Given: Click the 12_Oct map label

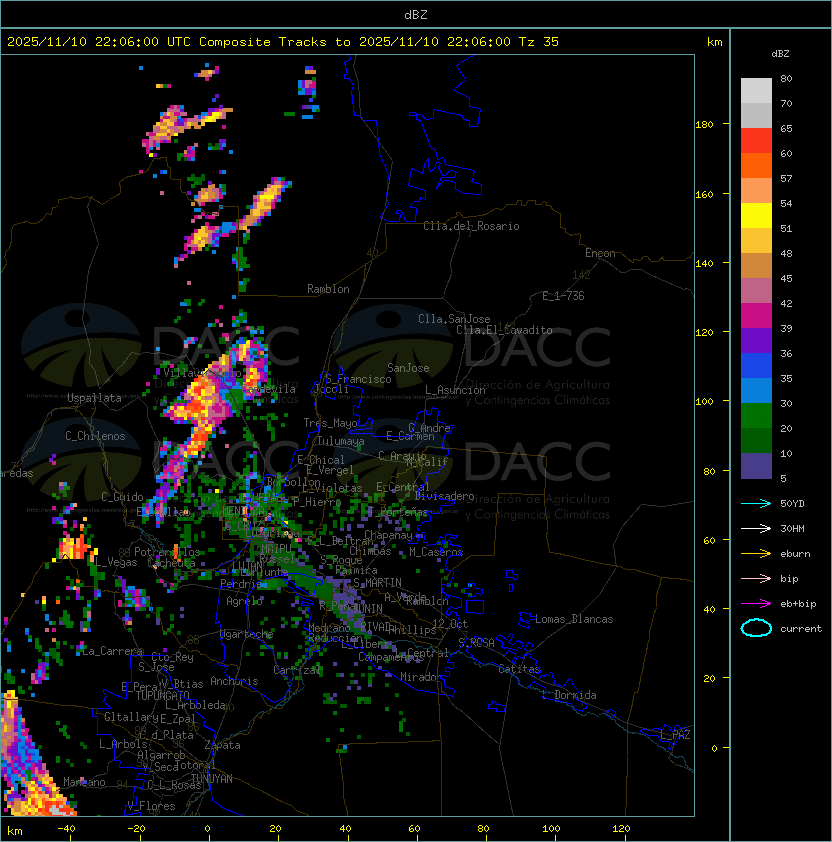Looking at the screenshot, I should pos(450,624).
